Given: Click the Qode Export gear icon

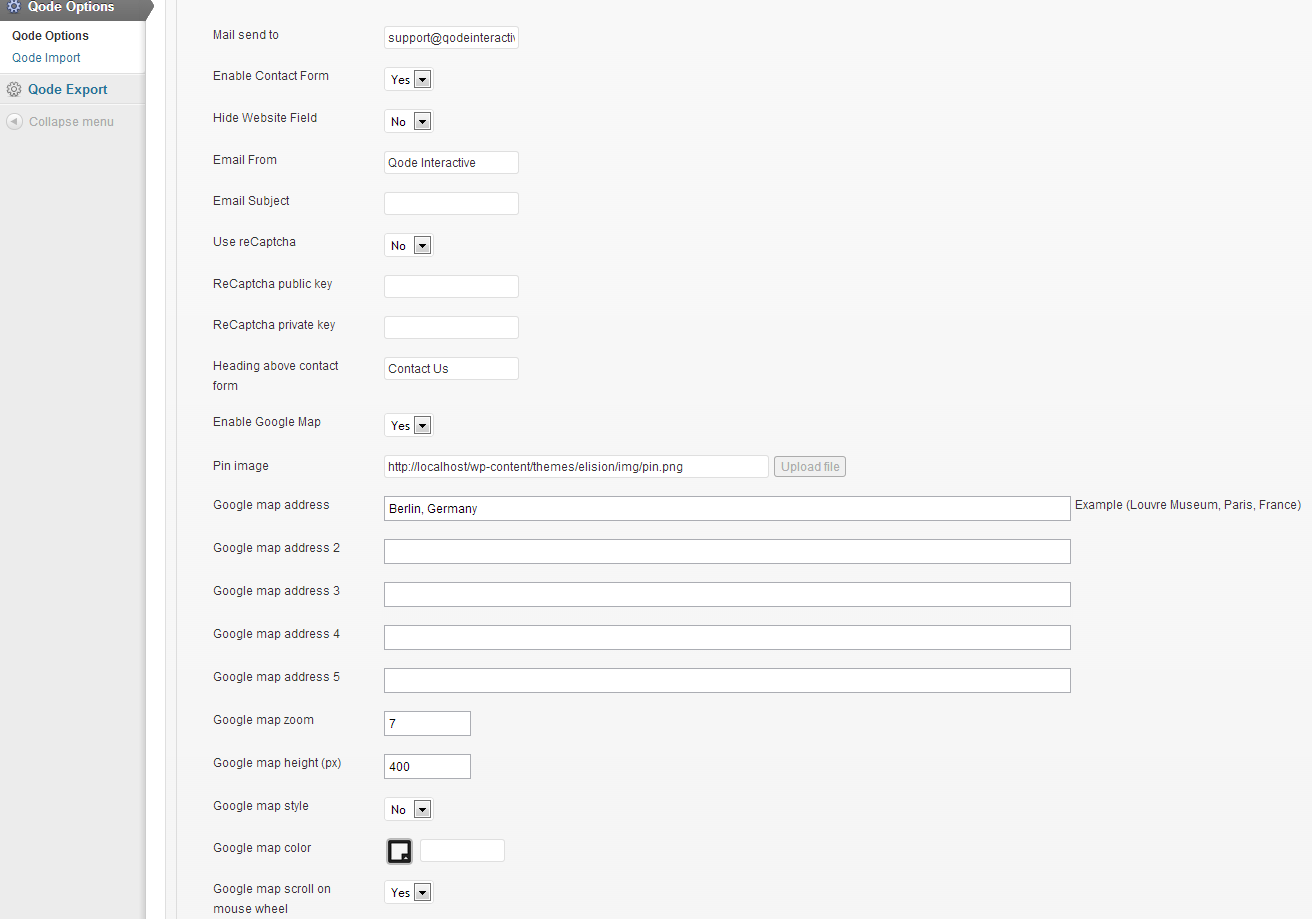Looking at the screenshot, I should [x=14, y=90].
